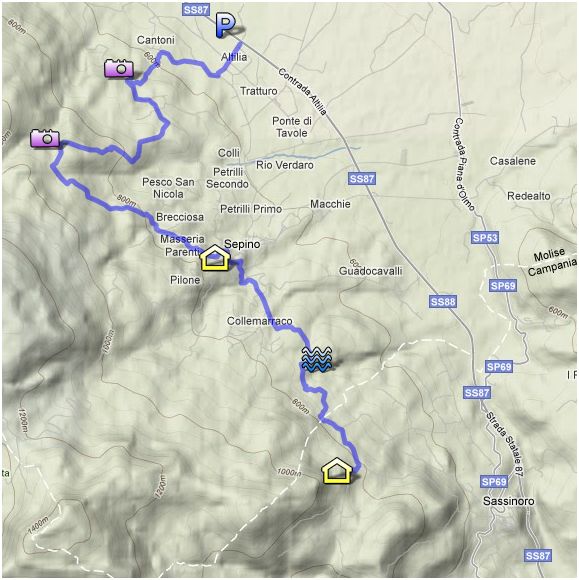This screenshot has width=579, height=580.
Task: Click the SS87 shield in bottom-right corner
Action: [538, 556]
